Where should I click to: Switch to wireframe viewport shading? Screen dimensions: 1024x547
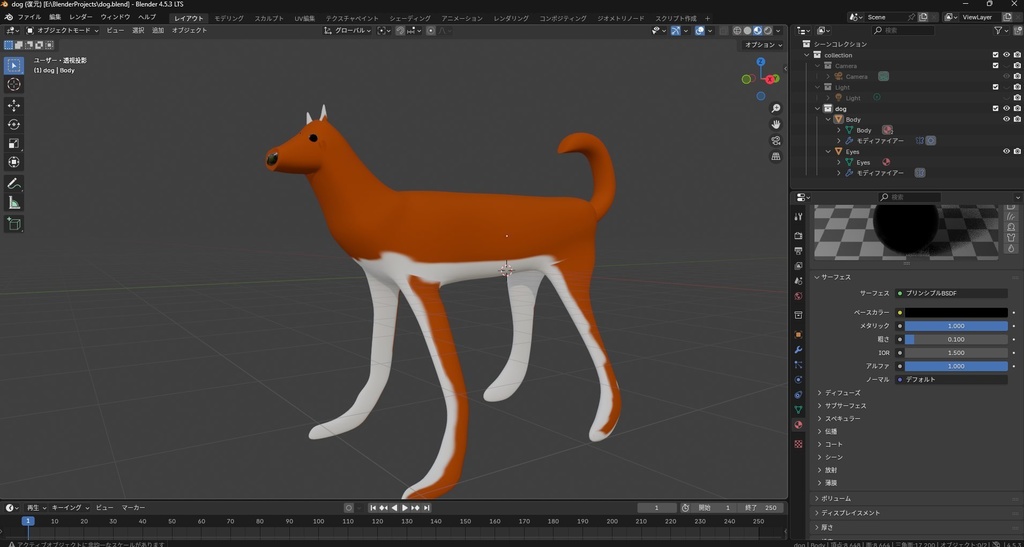click(737, 31)
